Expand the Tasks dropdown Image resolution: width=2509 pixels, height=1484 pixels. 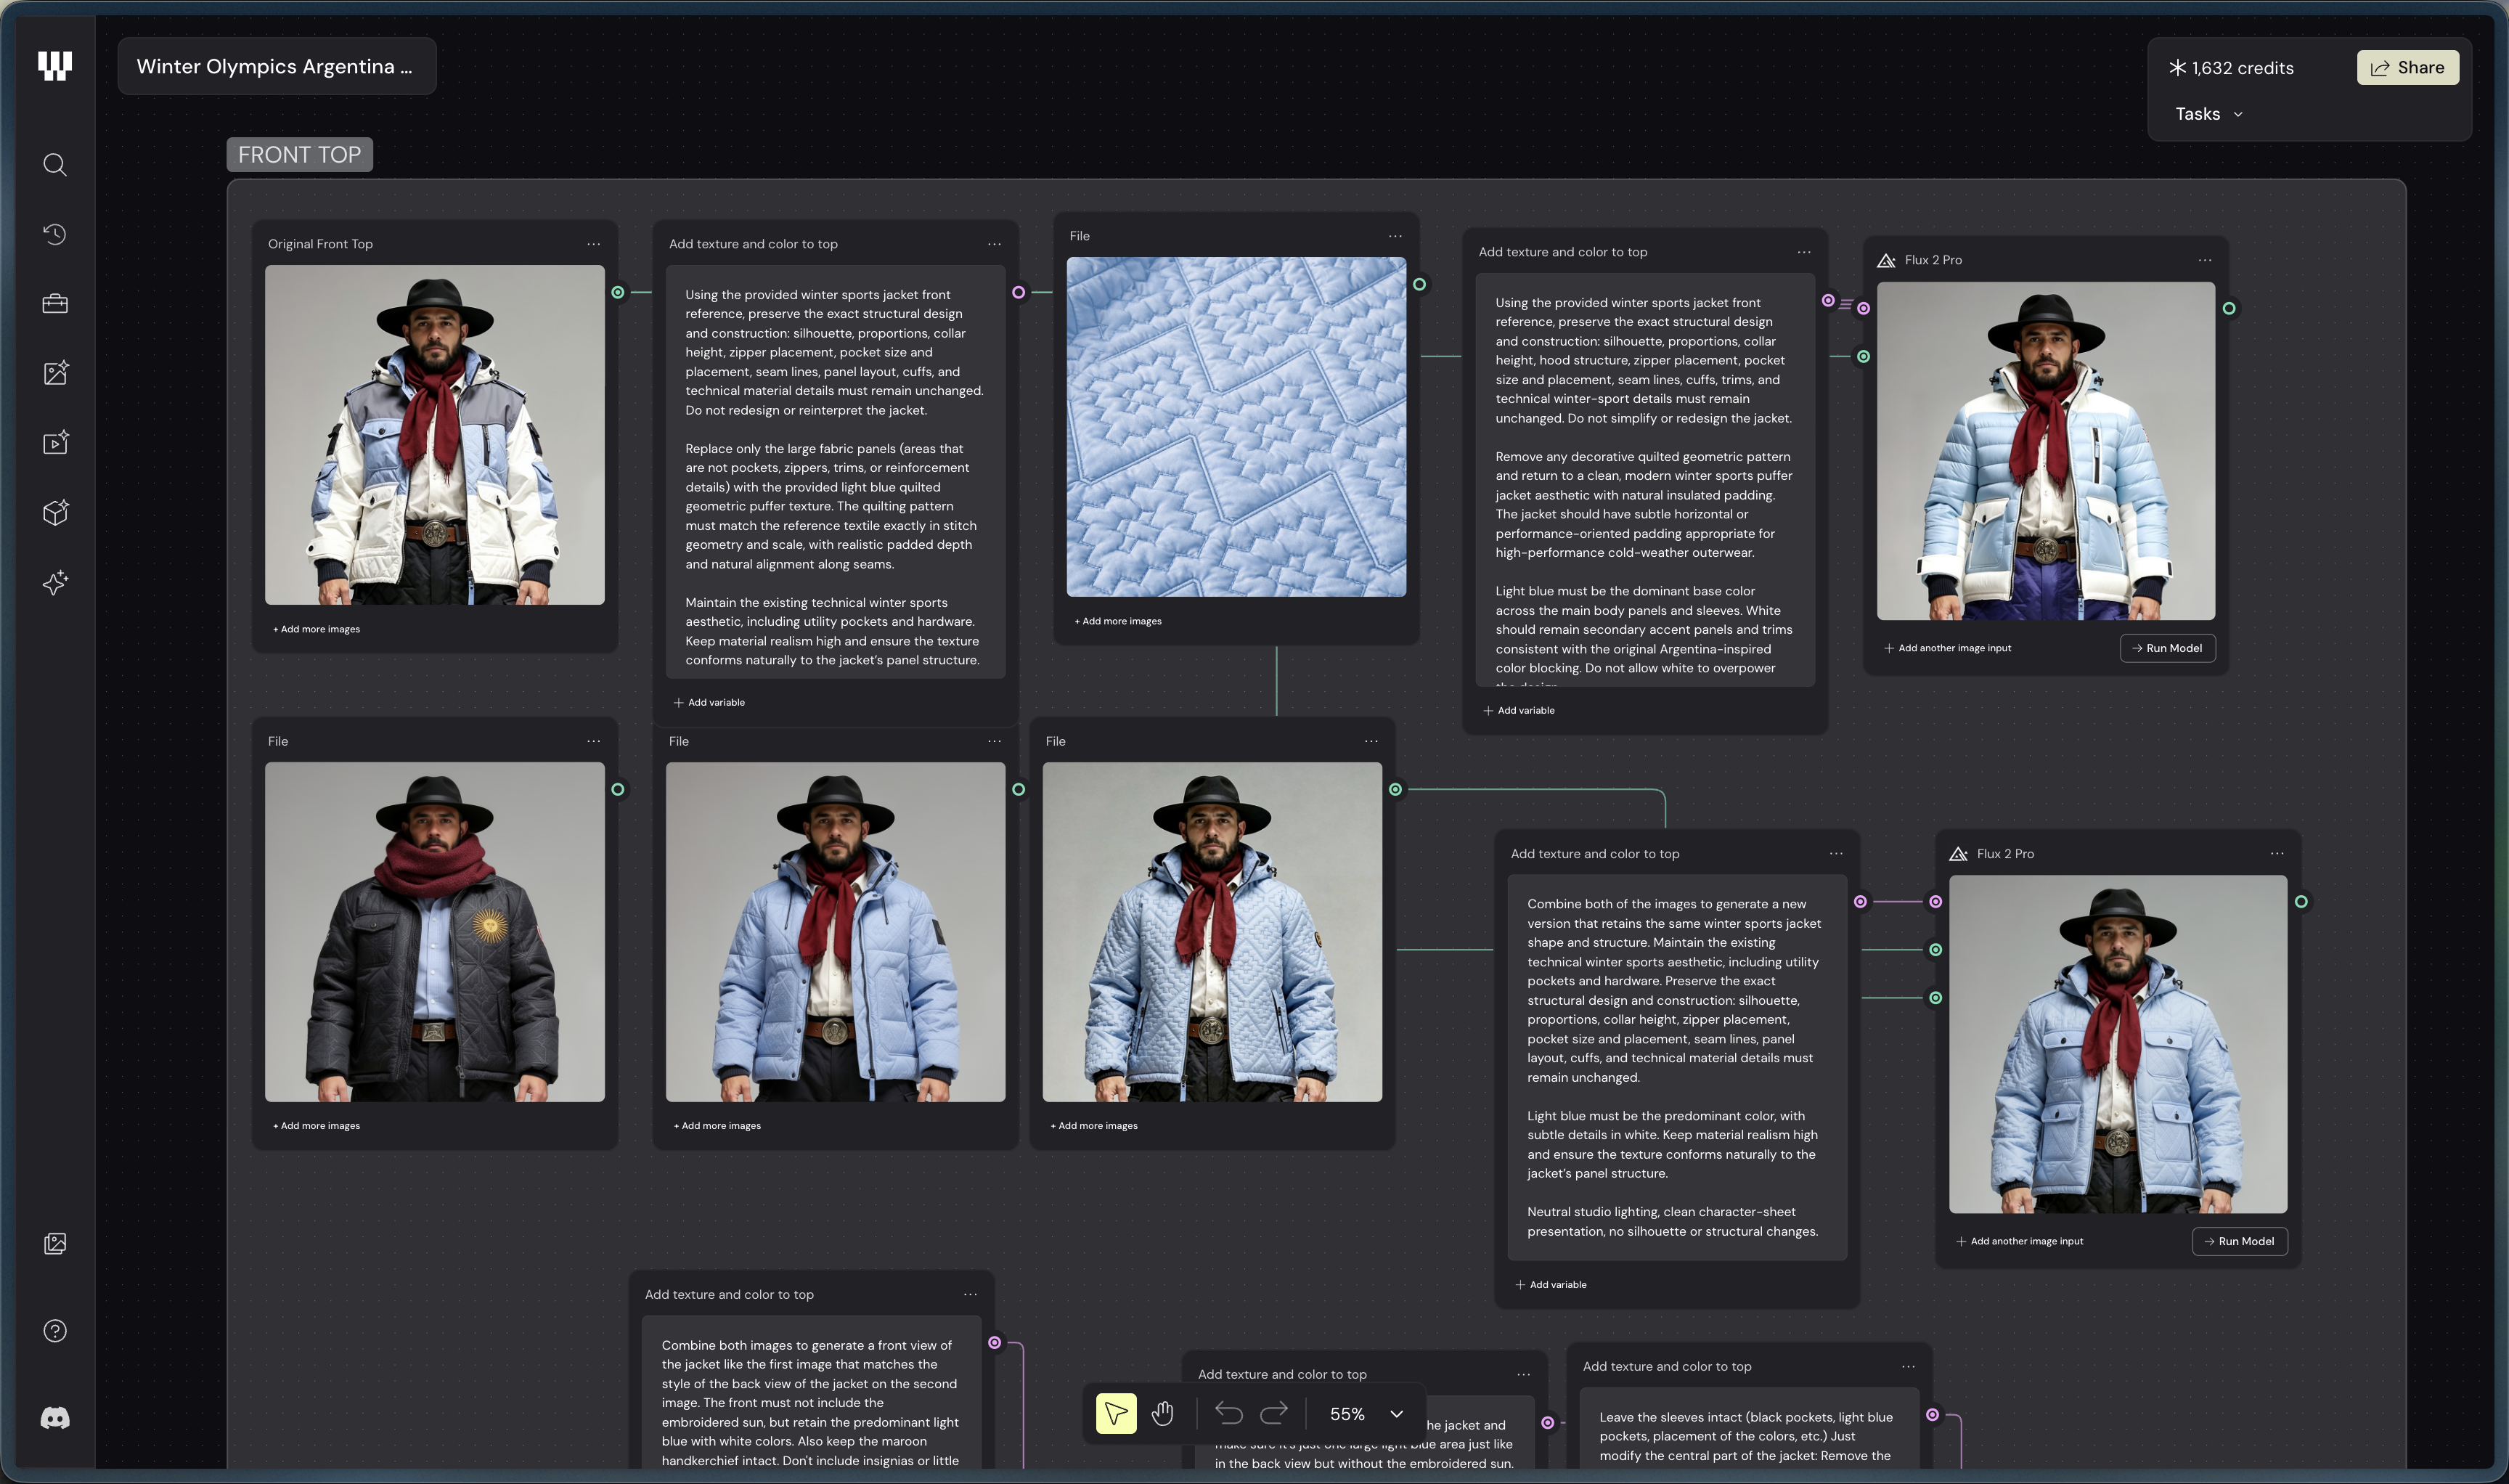(2209, 114)
